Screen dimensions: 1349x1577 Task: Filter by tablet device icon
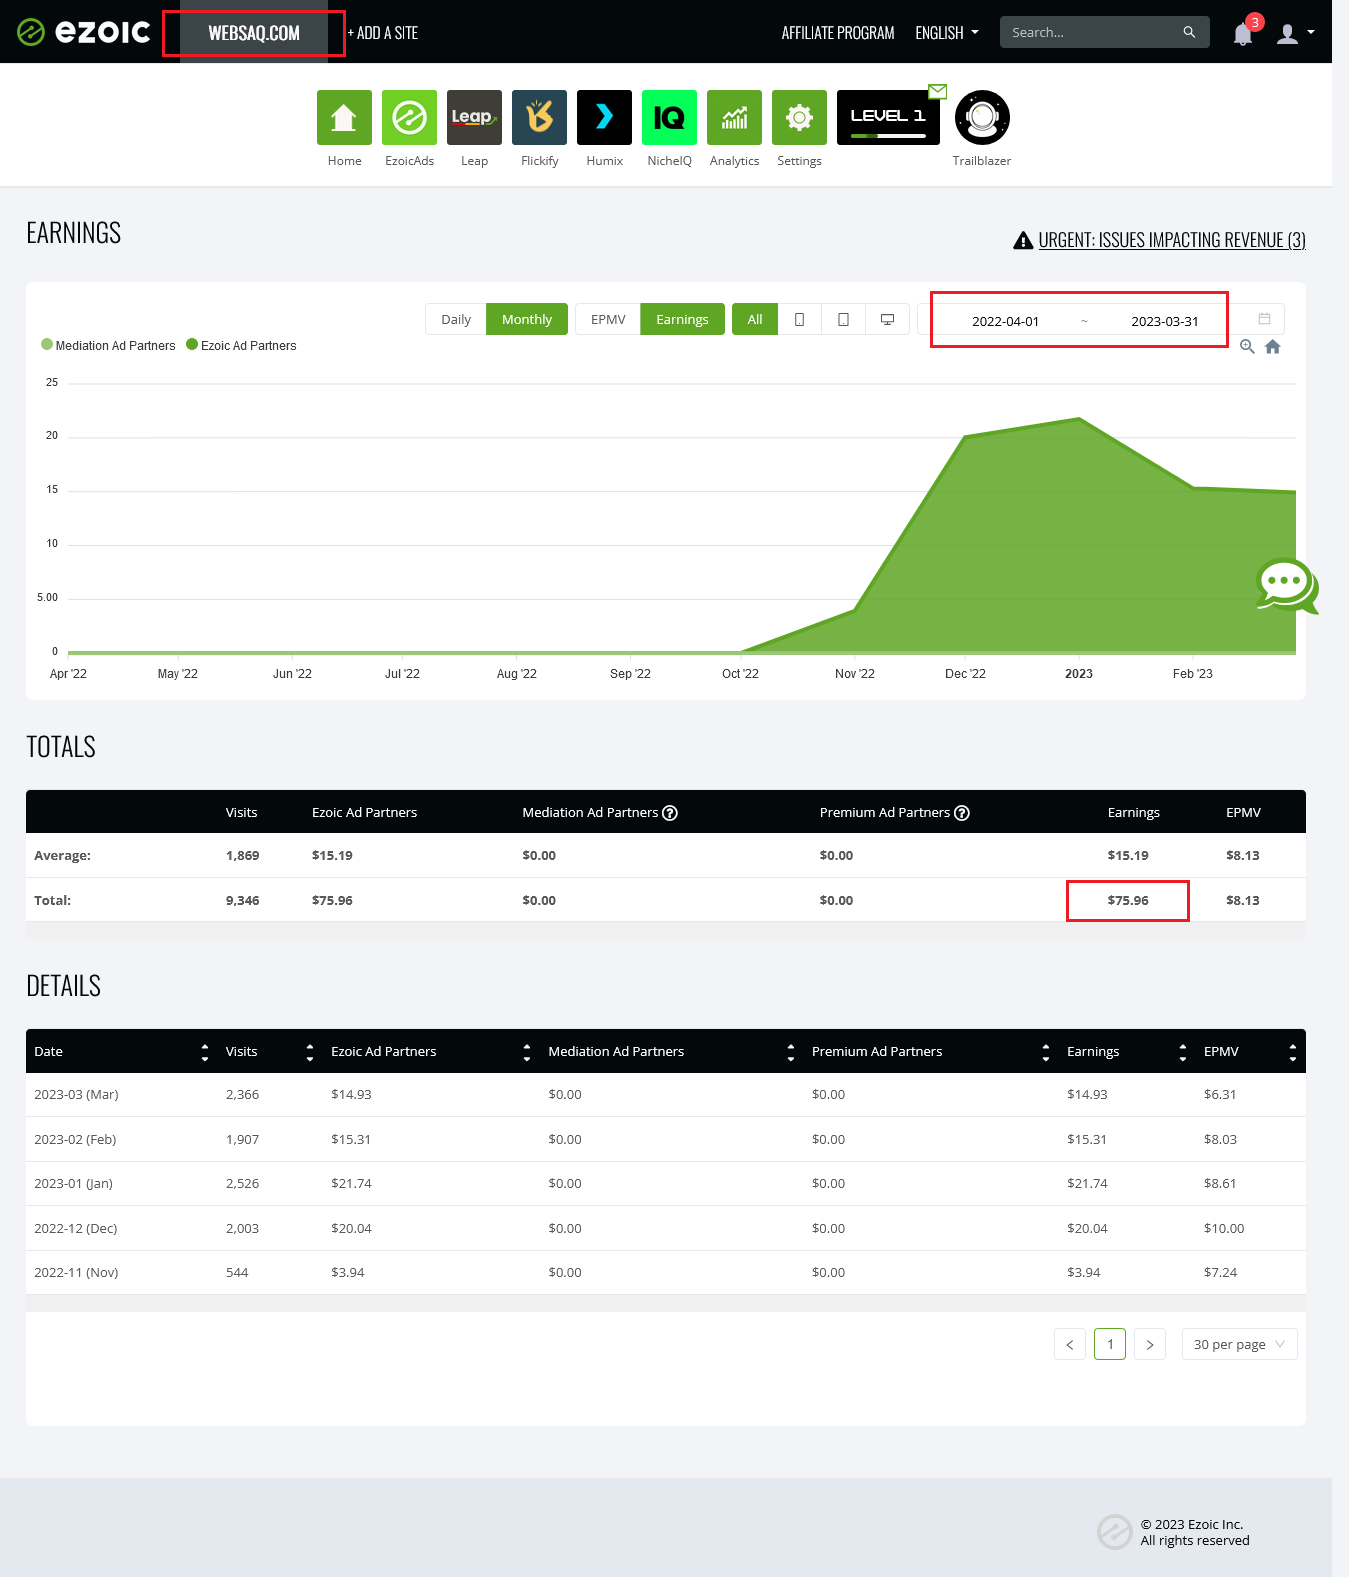pyautogui.click(x=843, y=319)
